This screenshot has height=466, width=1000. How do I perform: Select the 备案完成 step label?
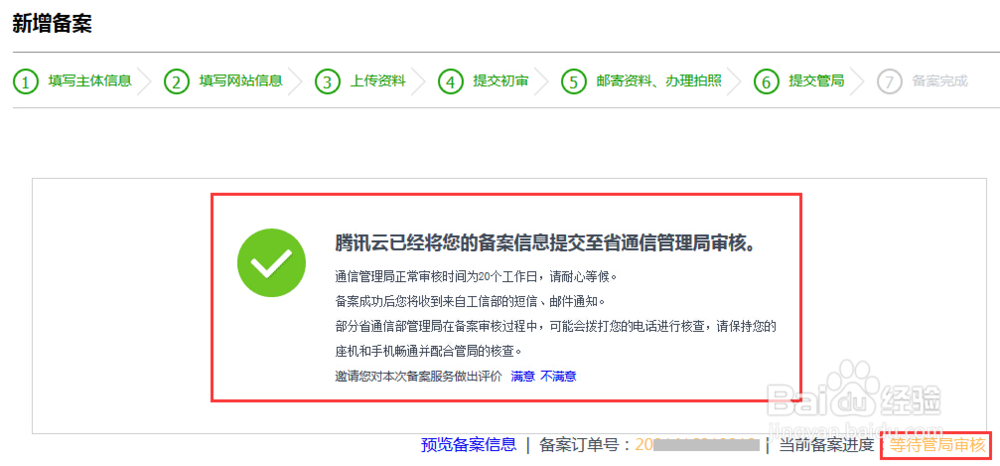point(940,81)
